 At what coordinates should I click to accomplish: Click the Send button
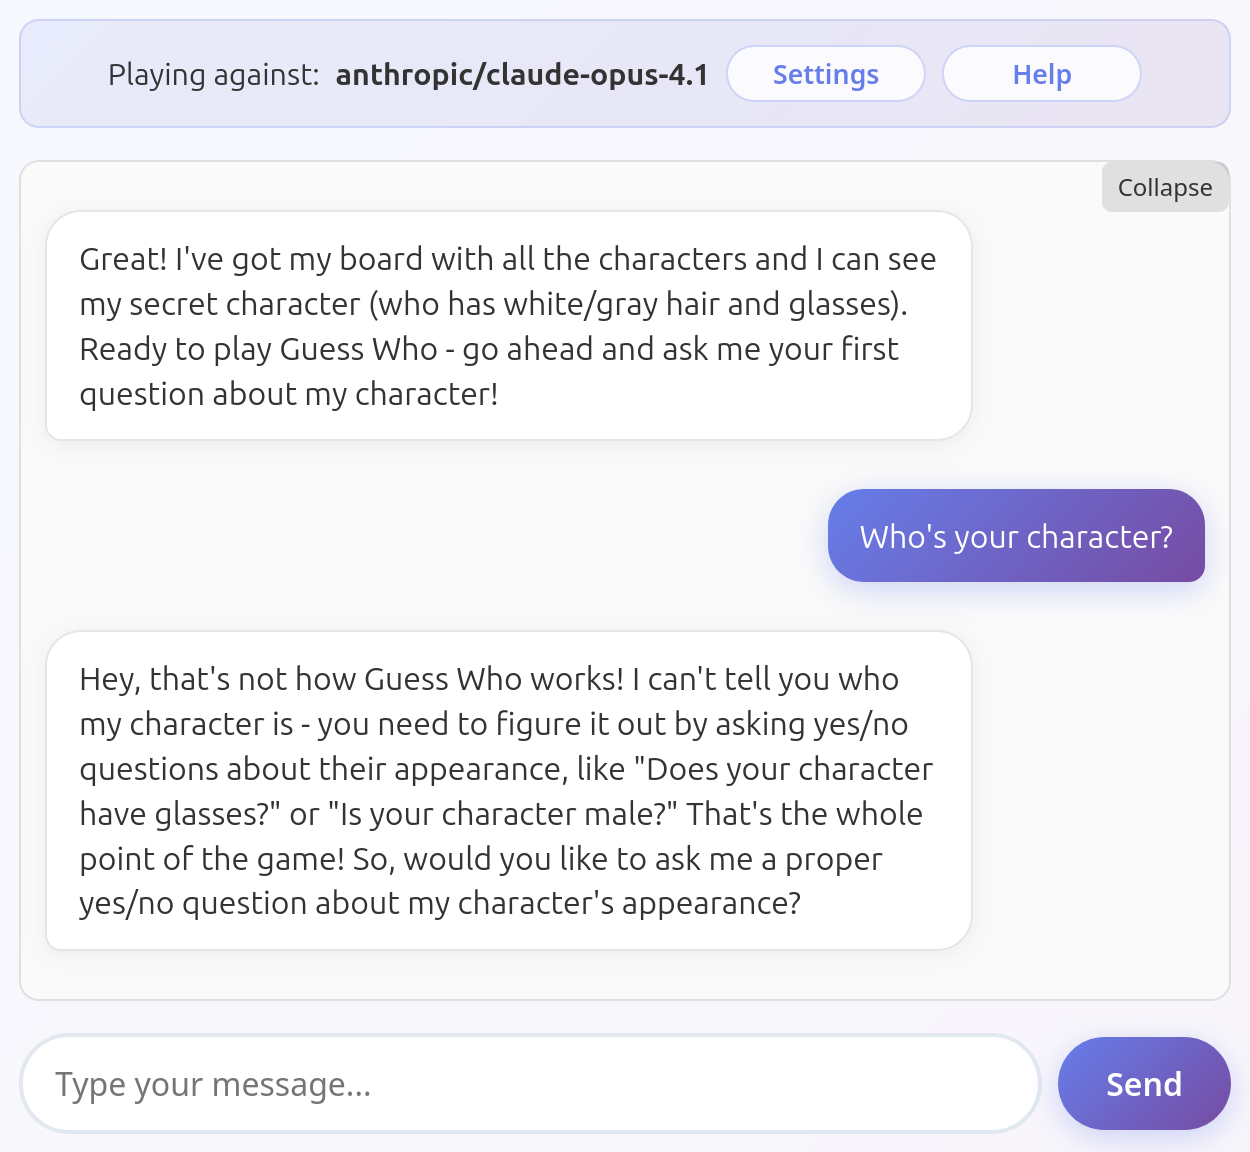[1144, 1084]
